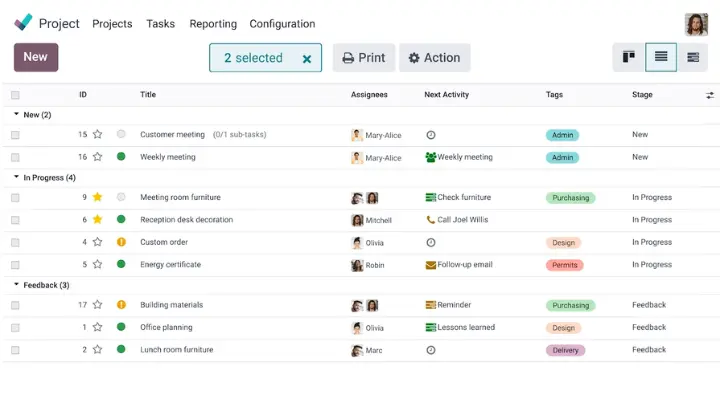Check the Energy certificate row checkbox
Screen dimensions: 720x403
pyautogui.click(x=15, y=265)
